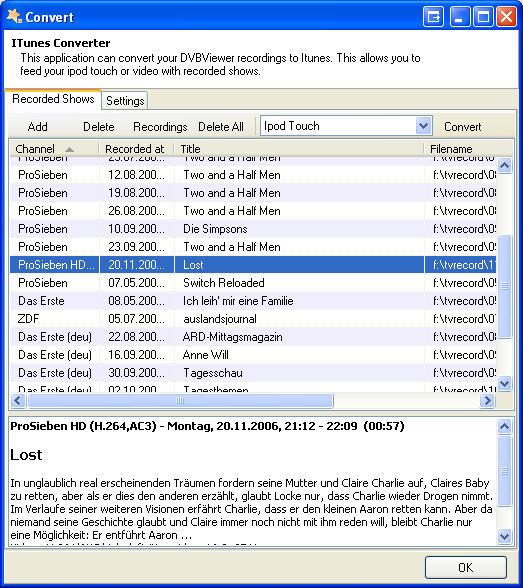The image size is (523, 588).
Task: Click Delete All in the toolbar
Action: click(221, 127)
